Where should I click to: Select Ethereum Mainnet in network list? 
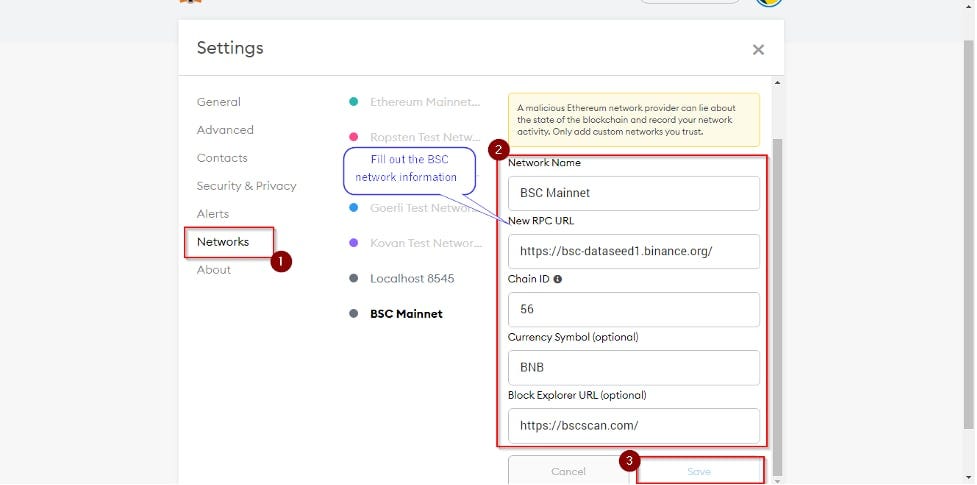coord(425,102)
